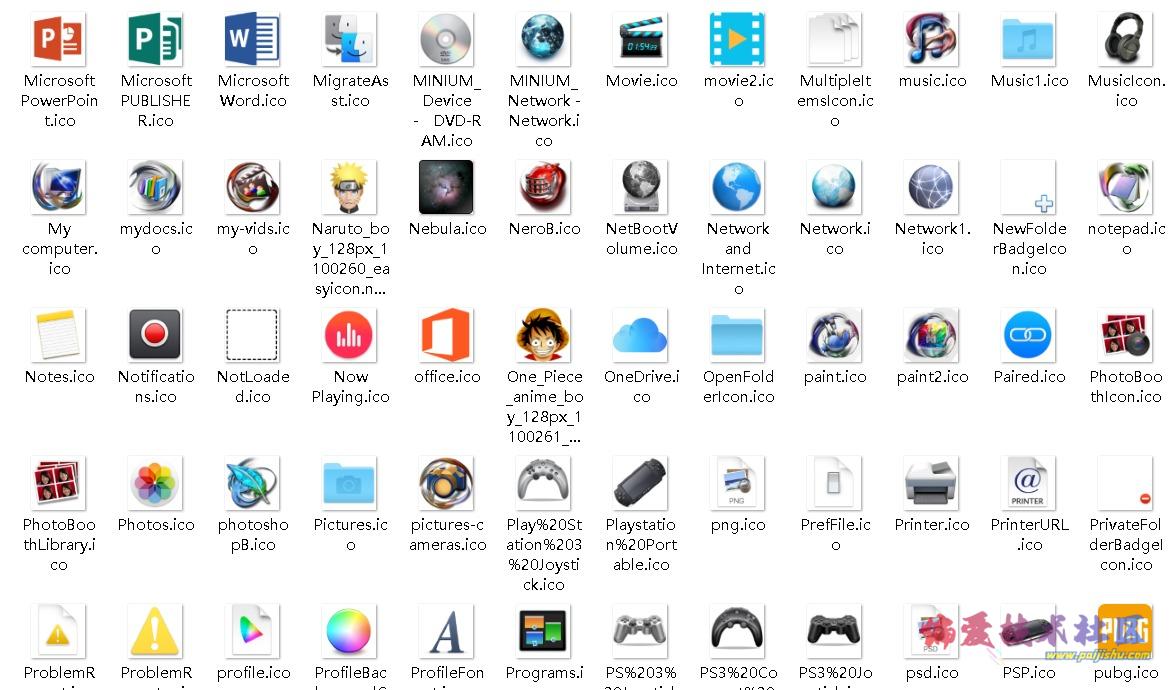1171x690 pixels.
Task: Click the Nebula.ico thumbnail
Action: [x=447, y=187]
